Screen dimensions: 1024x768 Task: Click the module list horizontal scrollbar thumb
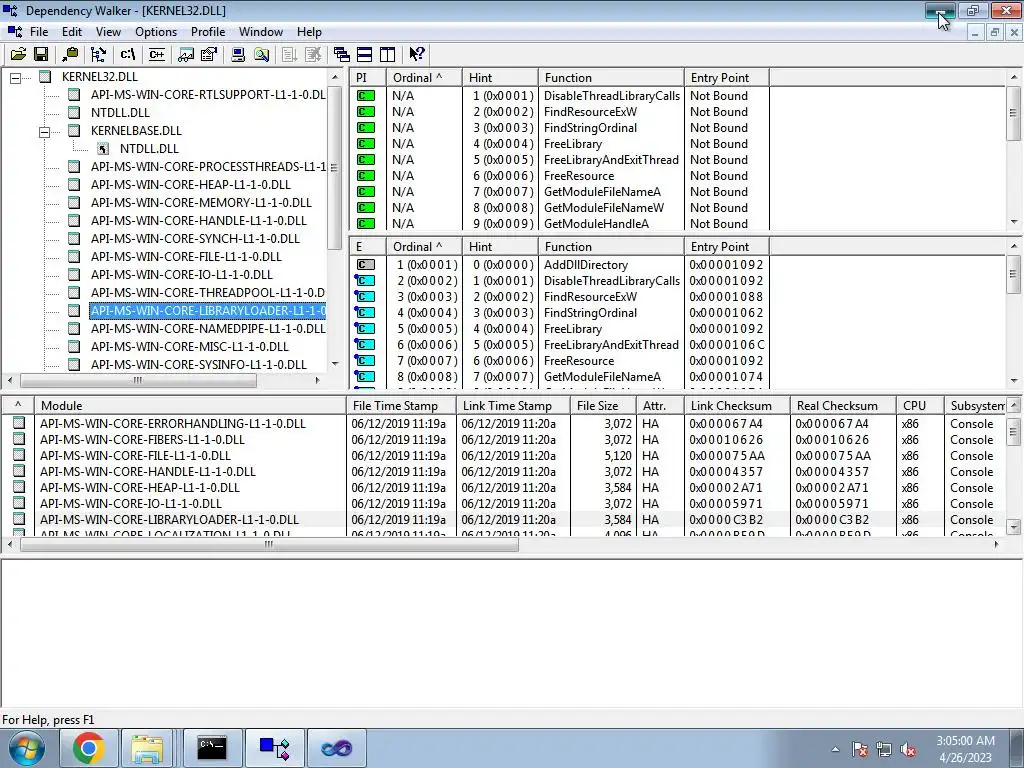269,544
